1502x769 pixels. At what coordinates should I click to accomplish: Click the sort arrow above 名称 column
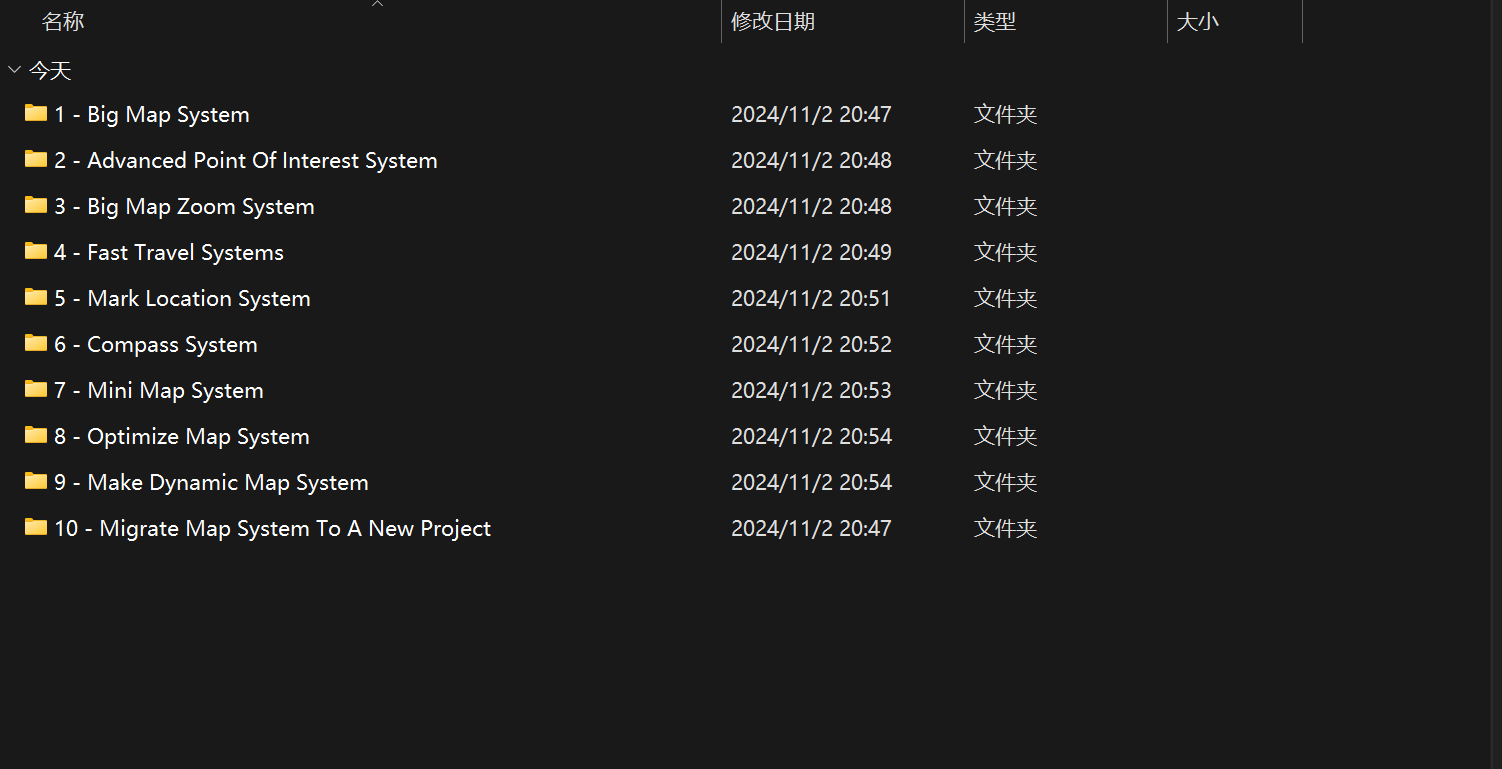[377, 4]
